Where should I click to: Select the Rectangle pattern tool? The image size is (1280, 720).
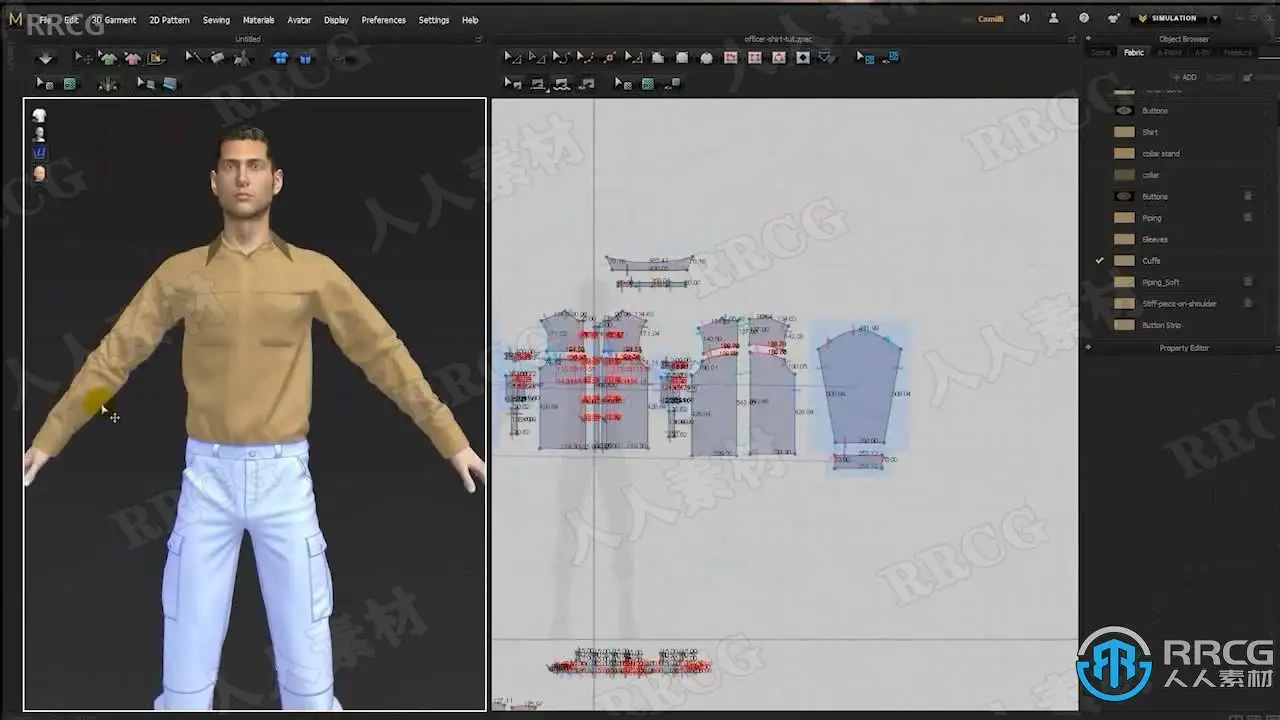pyautogui.click(x=682, y=58)
